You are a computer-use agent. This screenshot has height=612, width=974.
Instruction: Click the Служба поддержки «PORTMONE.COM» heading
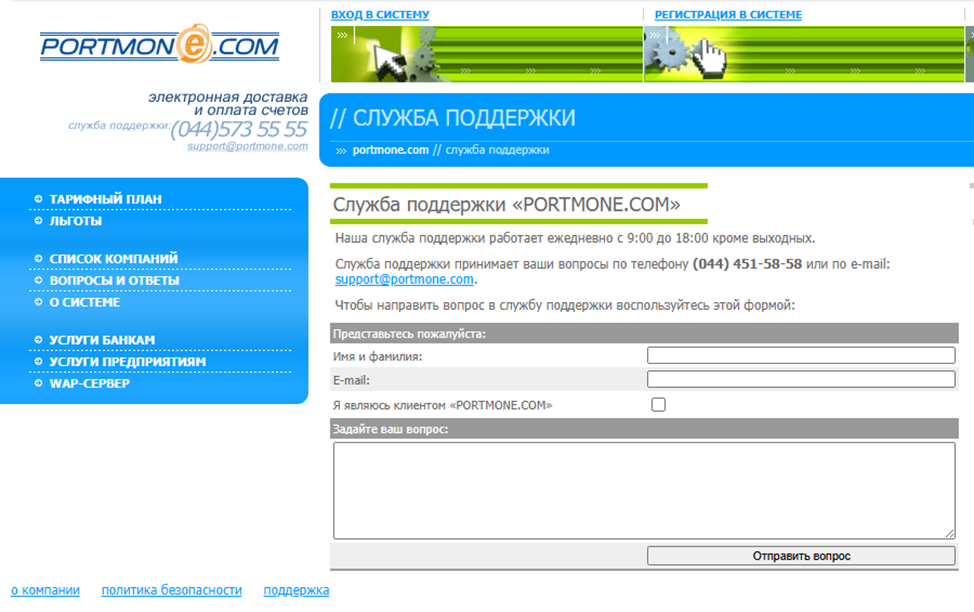(x=506, y=204)
